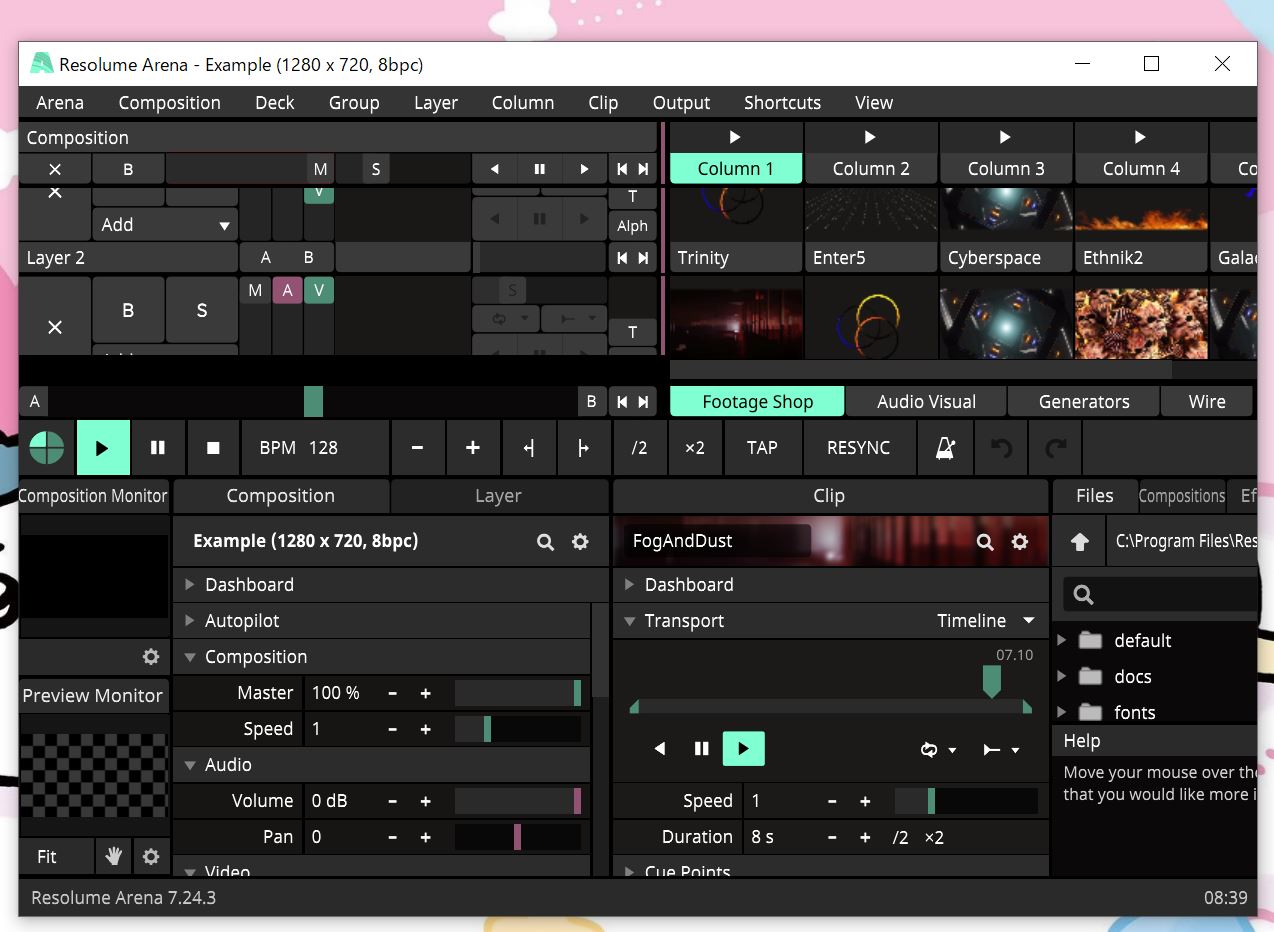Viewport: 1274px width, 932px height.
Task: Open the Output menu
Action: click(x=681, y=103)
